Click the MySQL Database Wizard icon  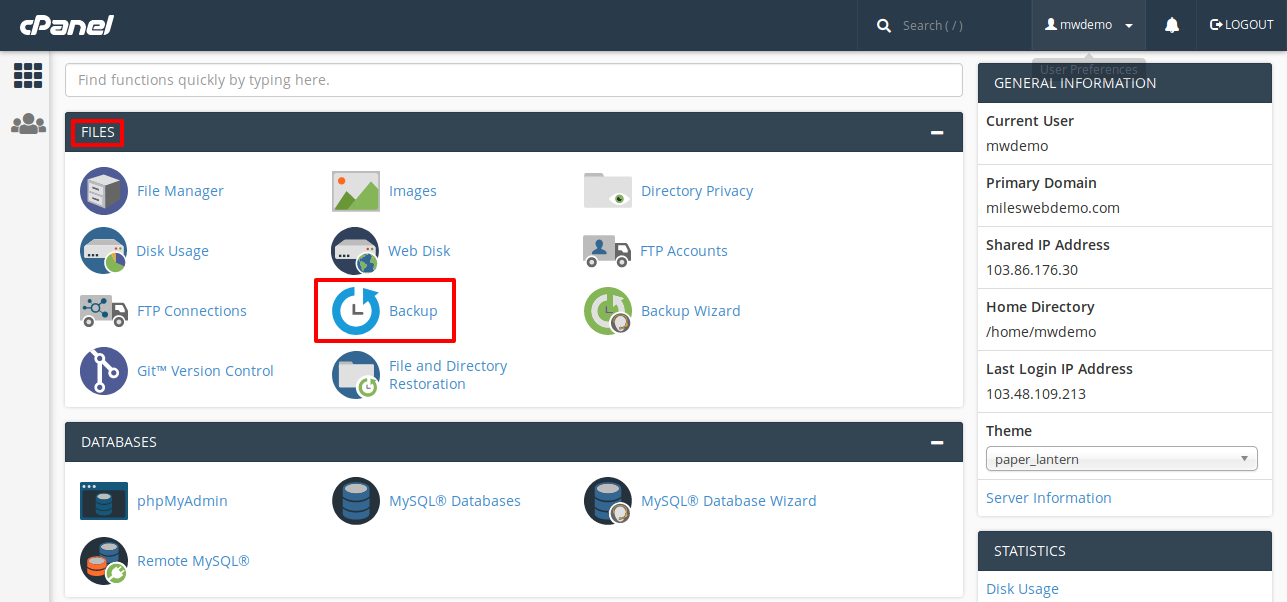click(x=608, y=501)
